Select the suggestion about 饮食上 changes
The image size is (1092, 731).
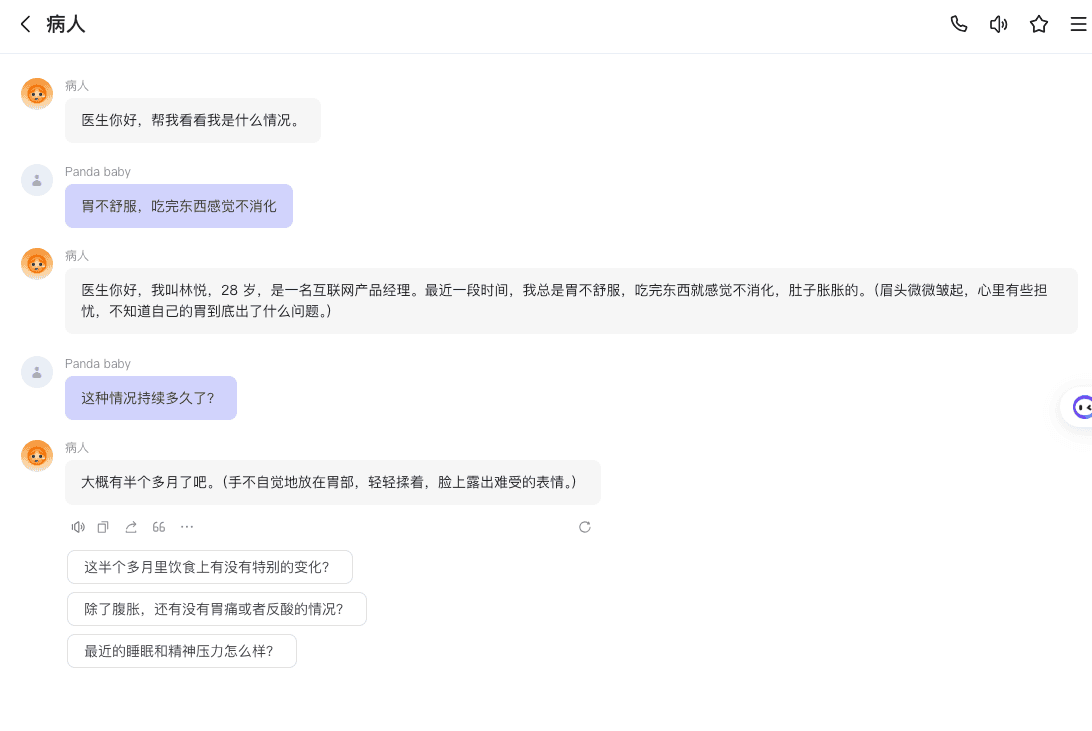click(209, 567)
